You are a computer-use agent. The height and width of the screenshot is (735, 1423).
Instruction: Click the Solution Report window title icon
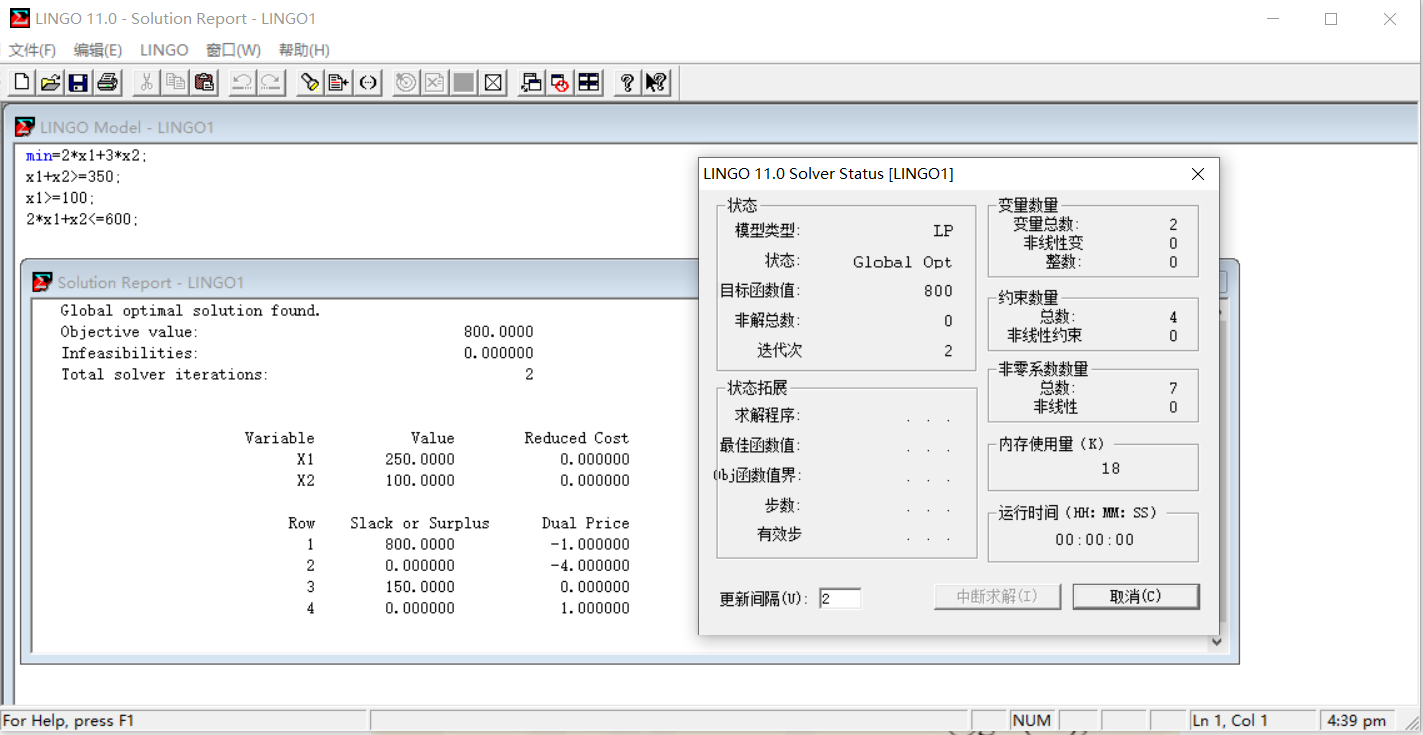(x=43, y=282)
